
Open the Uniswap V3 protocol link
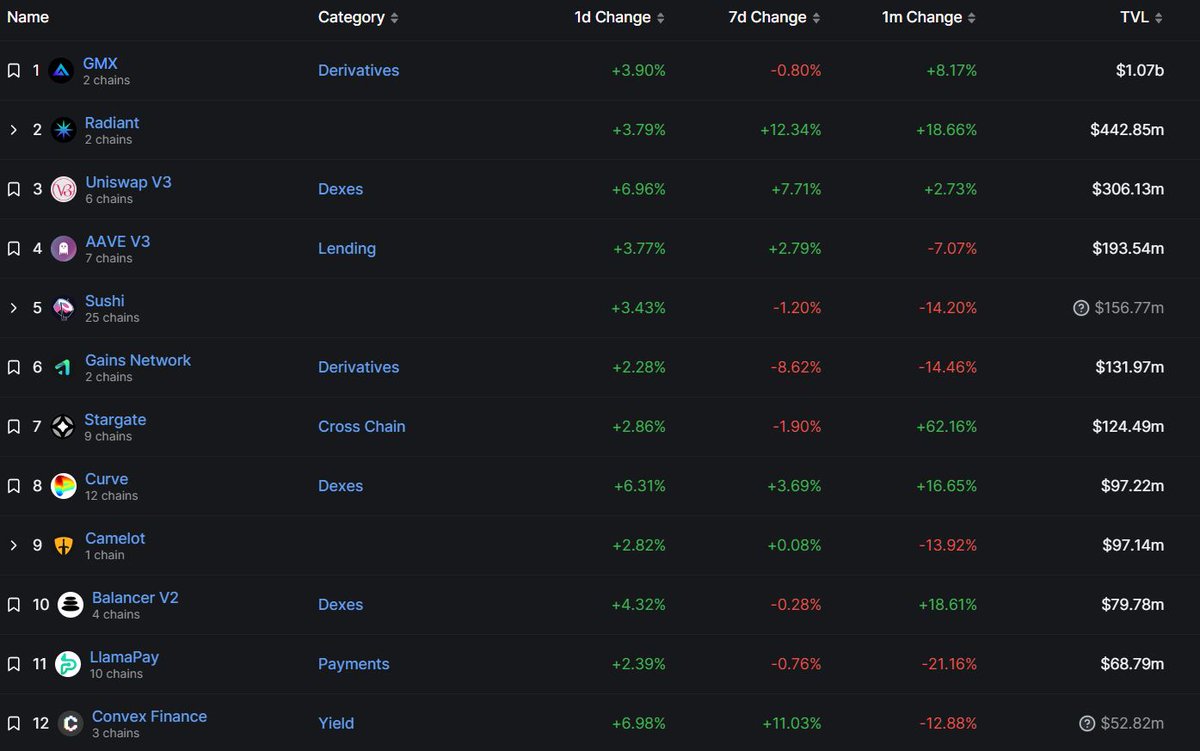tap(128, 182)
